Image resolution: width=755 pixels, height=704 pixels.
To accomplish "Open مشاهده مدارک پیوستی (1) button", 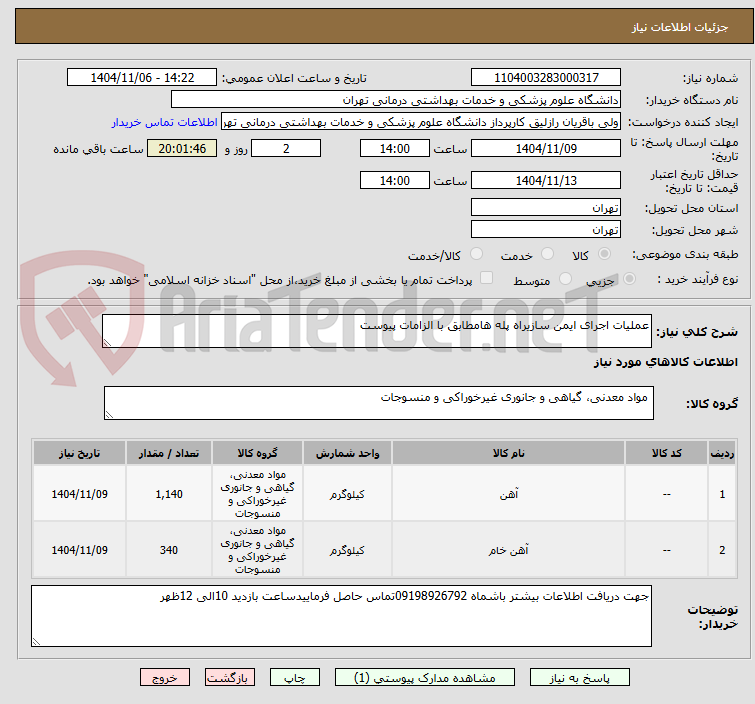I will click(424, 678).
